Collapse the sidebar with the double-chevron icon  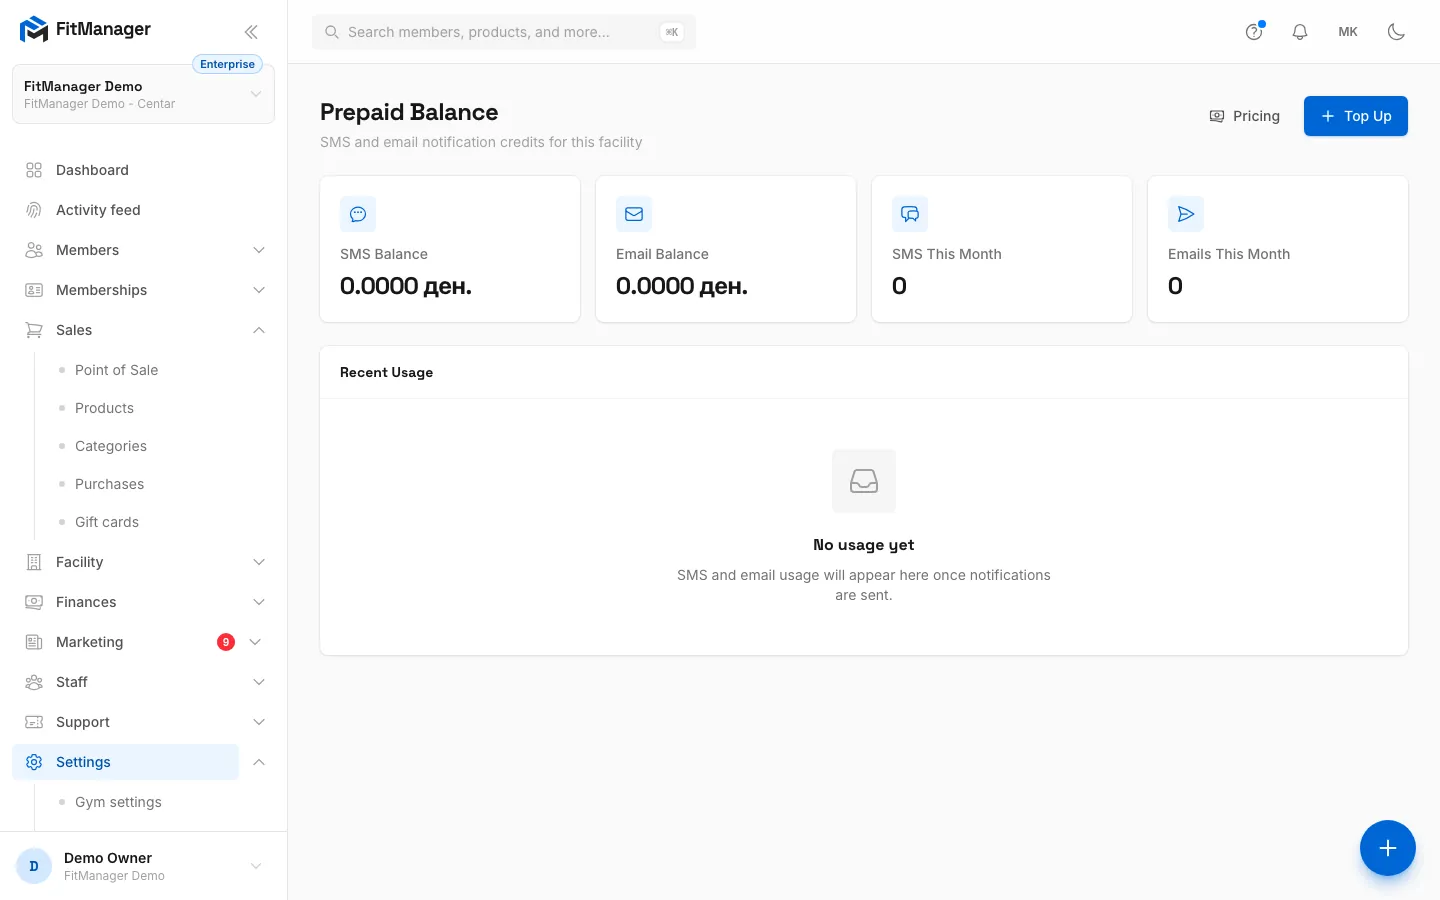pyautogui.click(x=251, y=32)
